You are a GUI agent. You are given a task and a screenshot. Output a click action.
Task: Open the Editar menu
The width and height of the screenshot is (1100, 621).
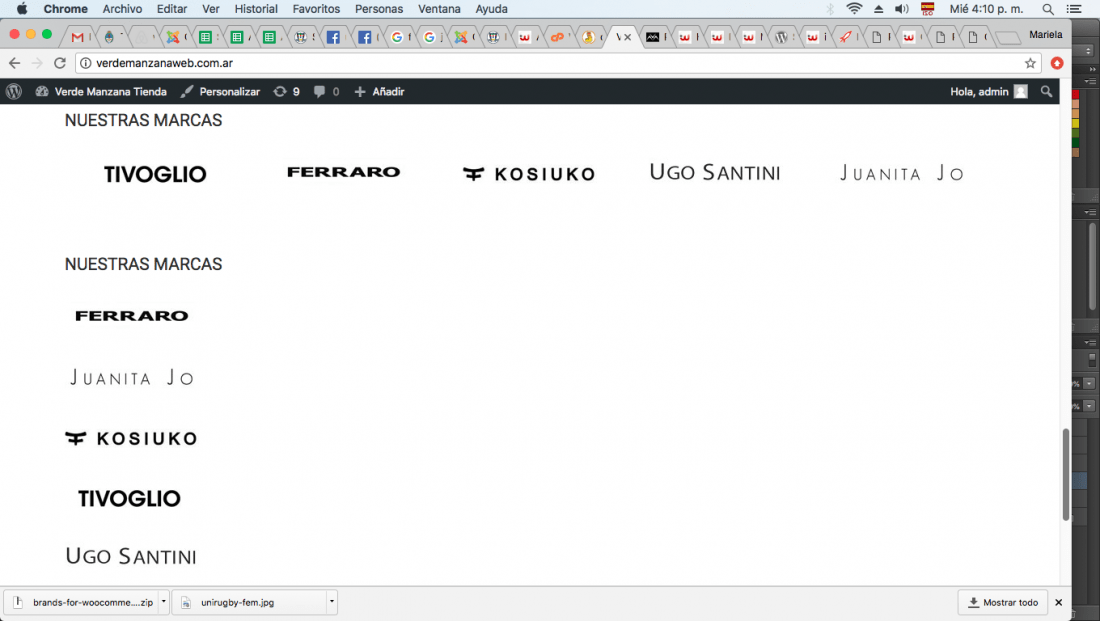[x=172, y=9]
